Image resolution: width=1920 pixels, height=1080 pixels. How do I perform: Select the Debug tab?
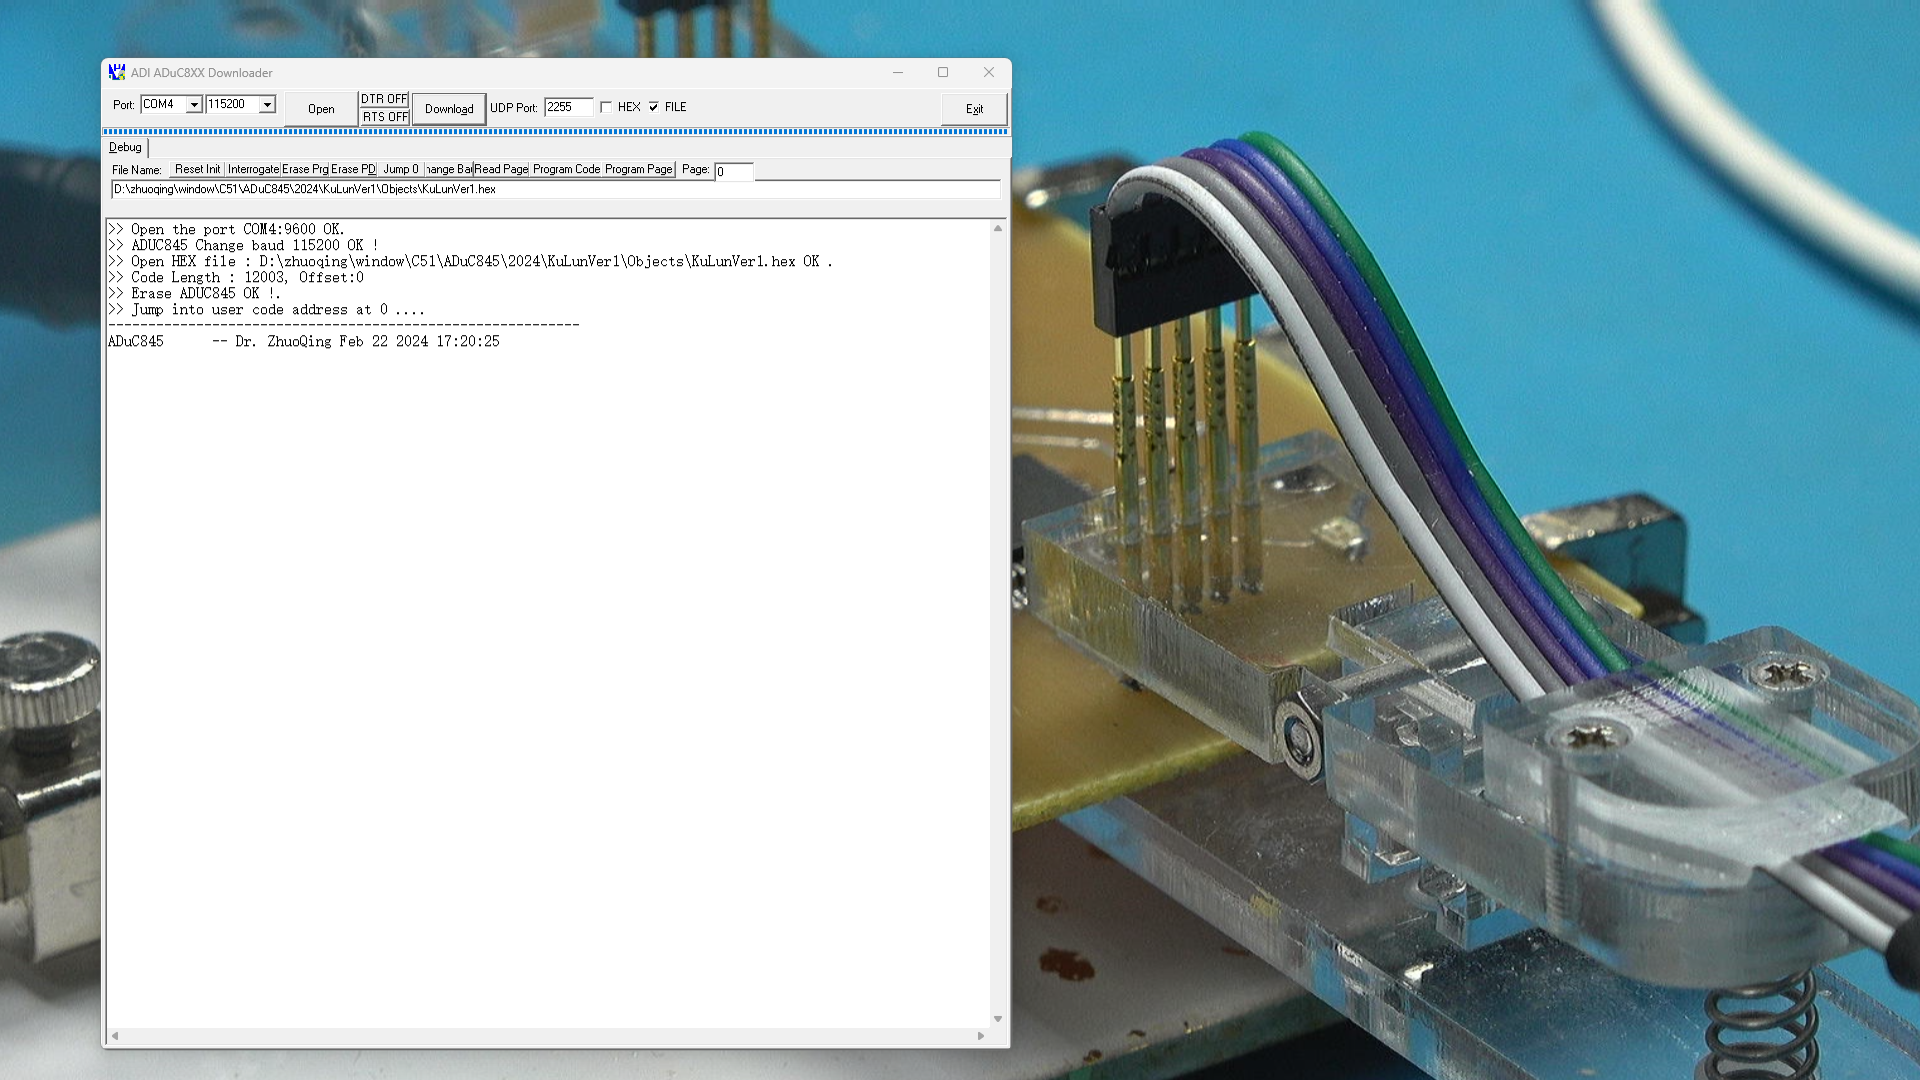125,147
